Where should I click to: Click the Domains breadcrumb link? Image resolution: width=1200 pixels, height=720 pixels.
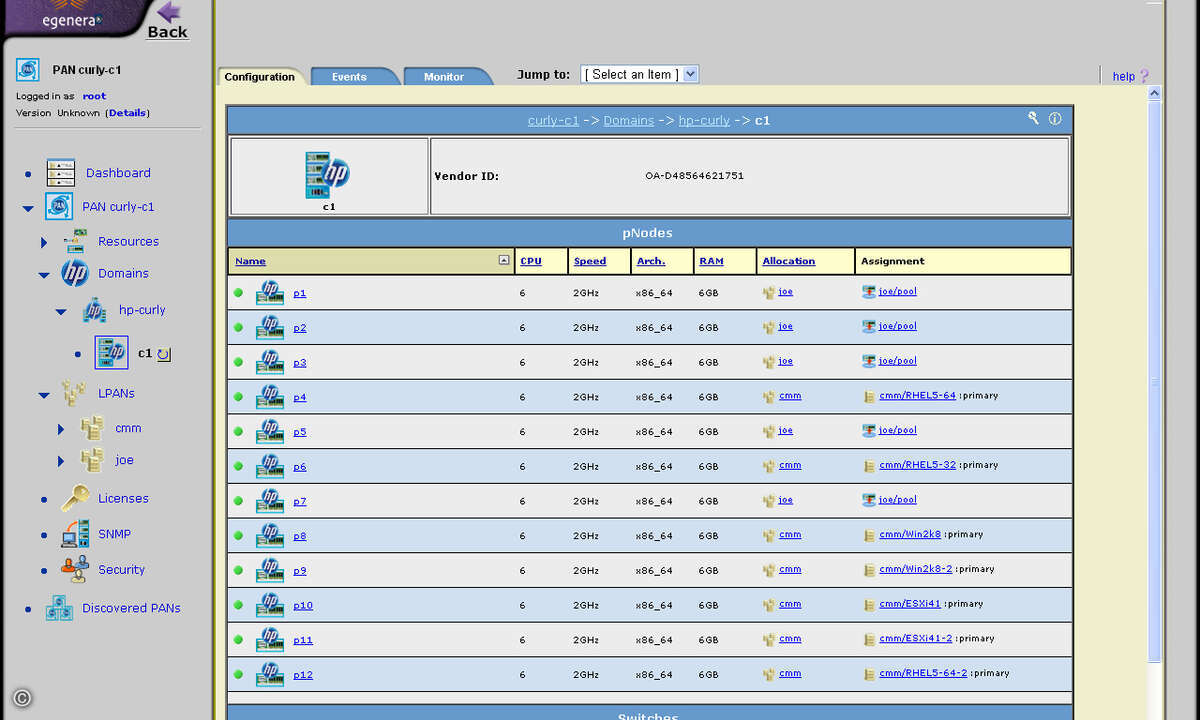coord(629,120)
